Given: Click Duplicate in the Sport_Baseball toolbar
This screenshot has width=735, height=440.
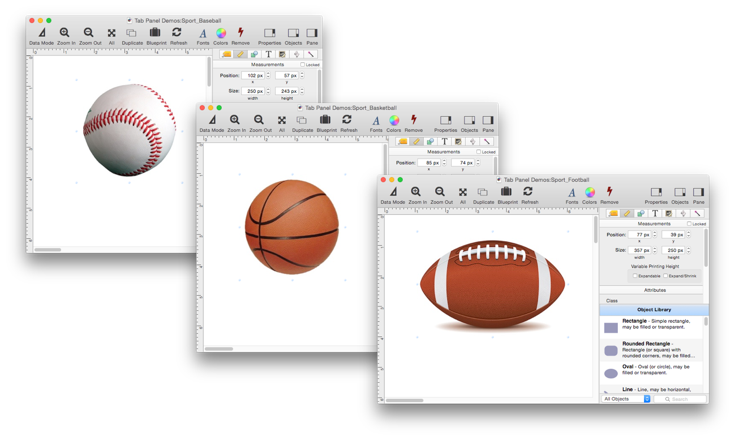Looking at the screenshot, I should coord(132,36).
